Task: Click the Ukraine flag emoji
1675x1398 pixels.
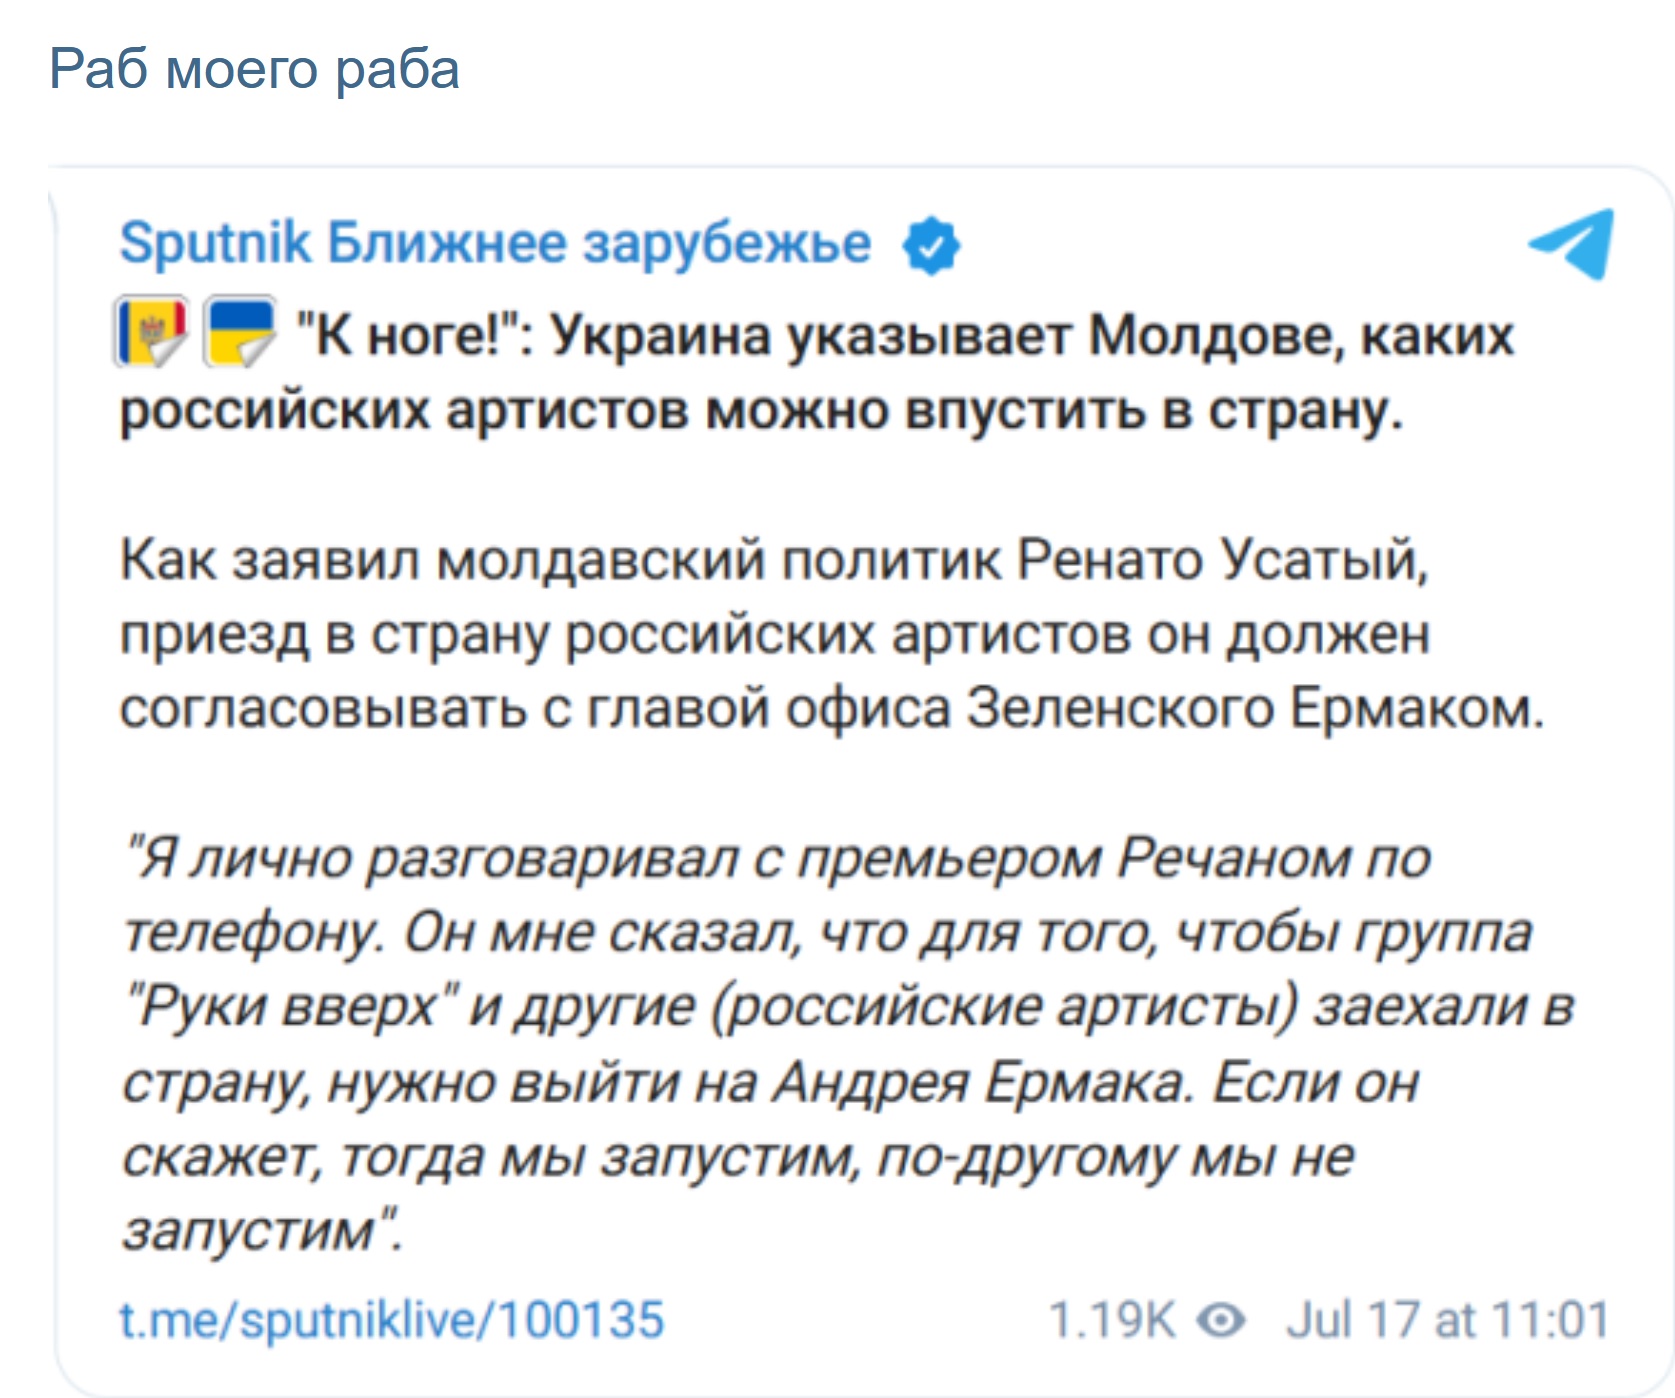Action: pyautogui.click(x=240, y=332)
